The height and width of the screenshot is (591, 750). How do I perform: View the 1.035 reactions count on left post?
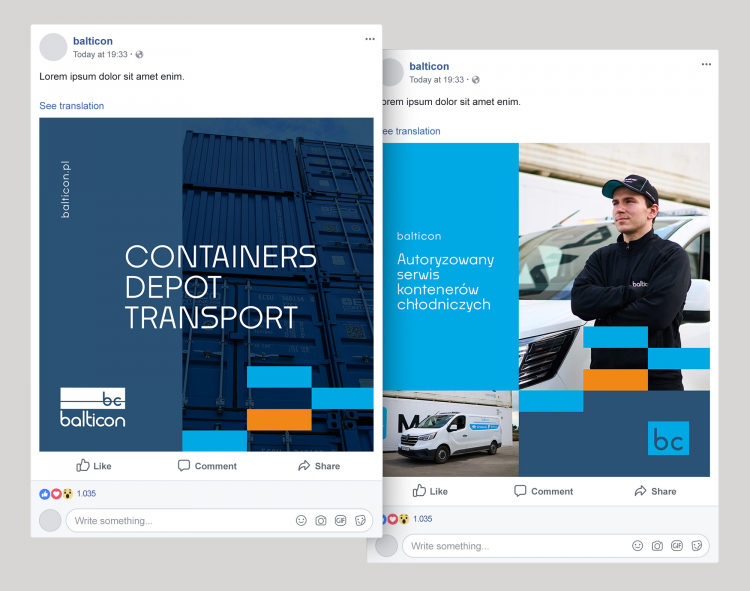click(86, 494)
